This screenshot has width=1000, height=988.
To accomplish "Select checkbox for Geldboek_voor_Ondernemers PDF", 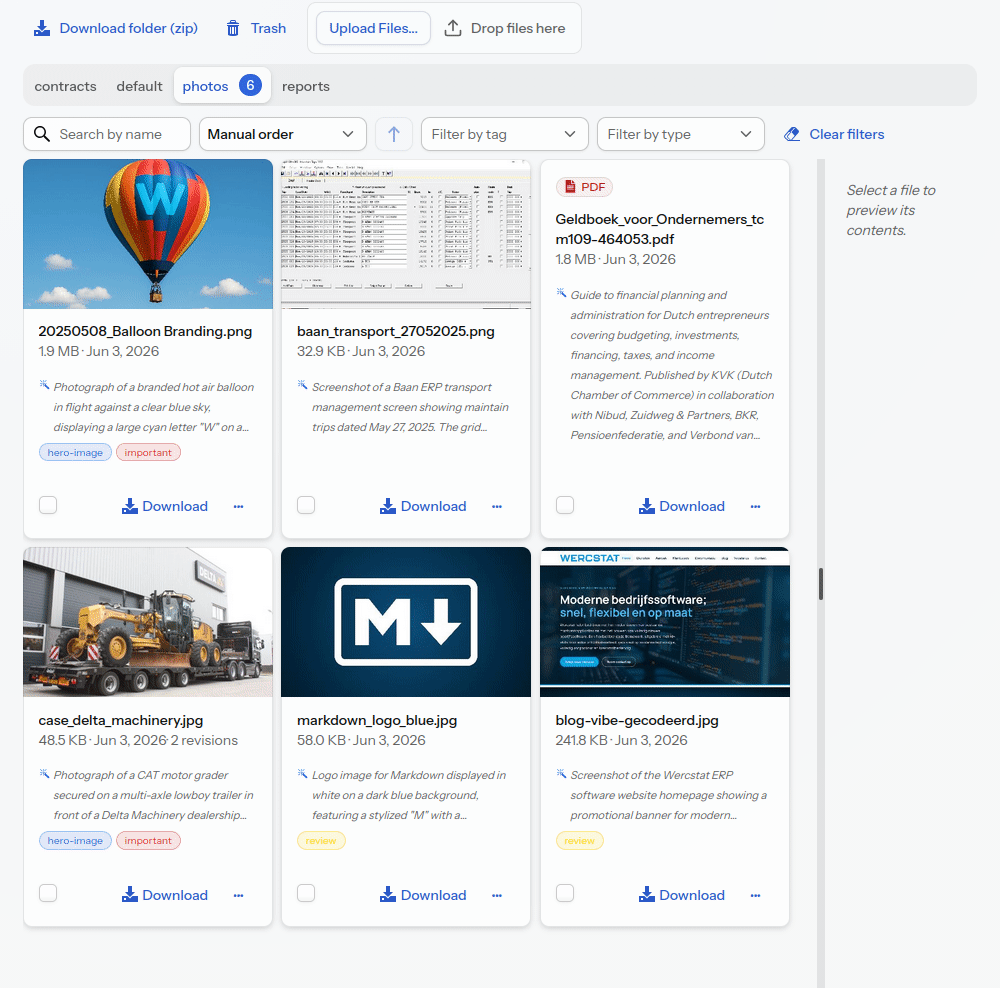I will tap(565, 505).
